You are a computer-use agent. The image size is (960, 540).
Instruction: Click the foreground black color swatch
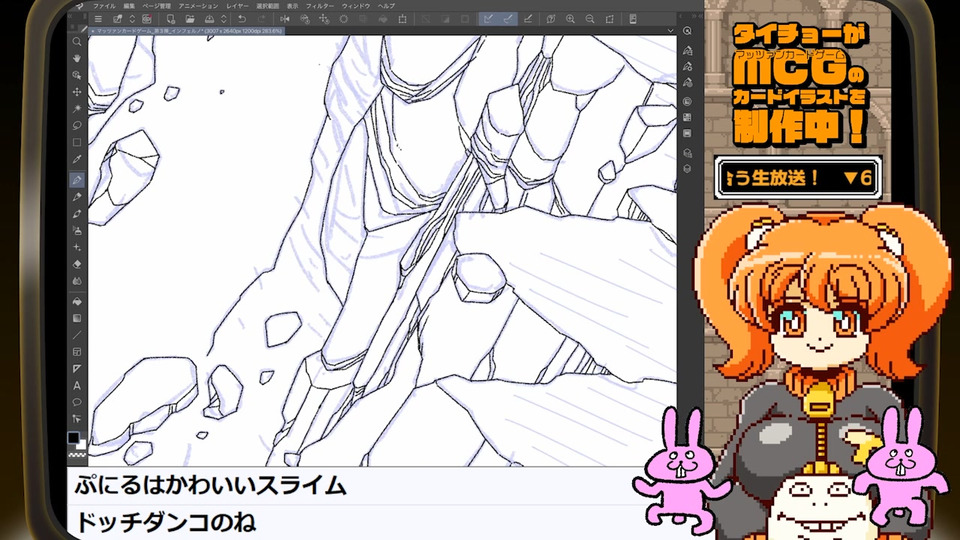point(73,437)
